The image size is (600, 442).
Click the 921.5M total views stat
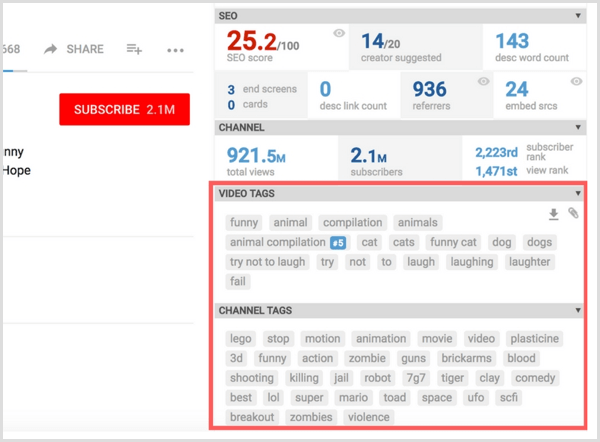tap(256, 155)
